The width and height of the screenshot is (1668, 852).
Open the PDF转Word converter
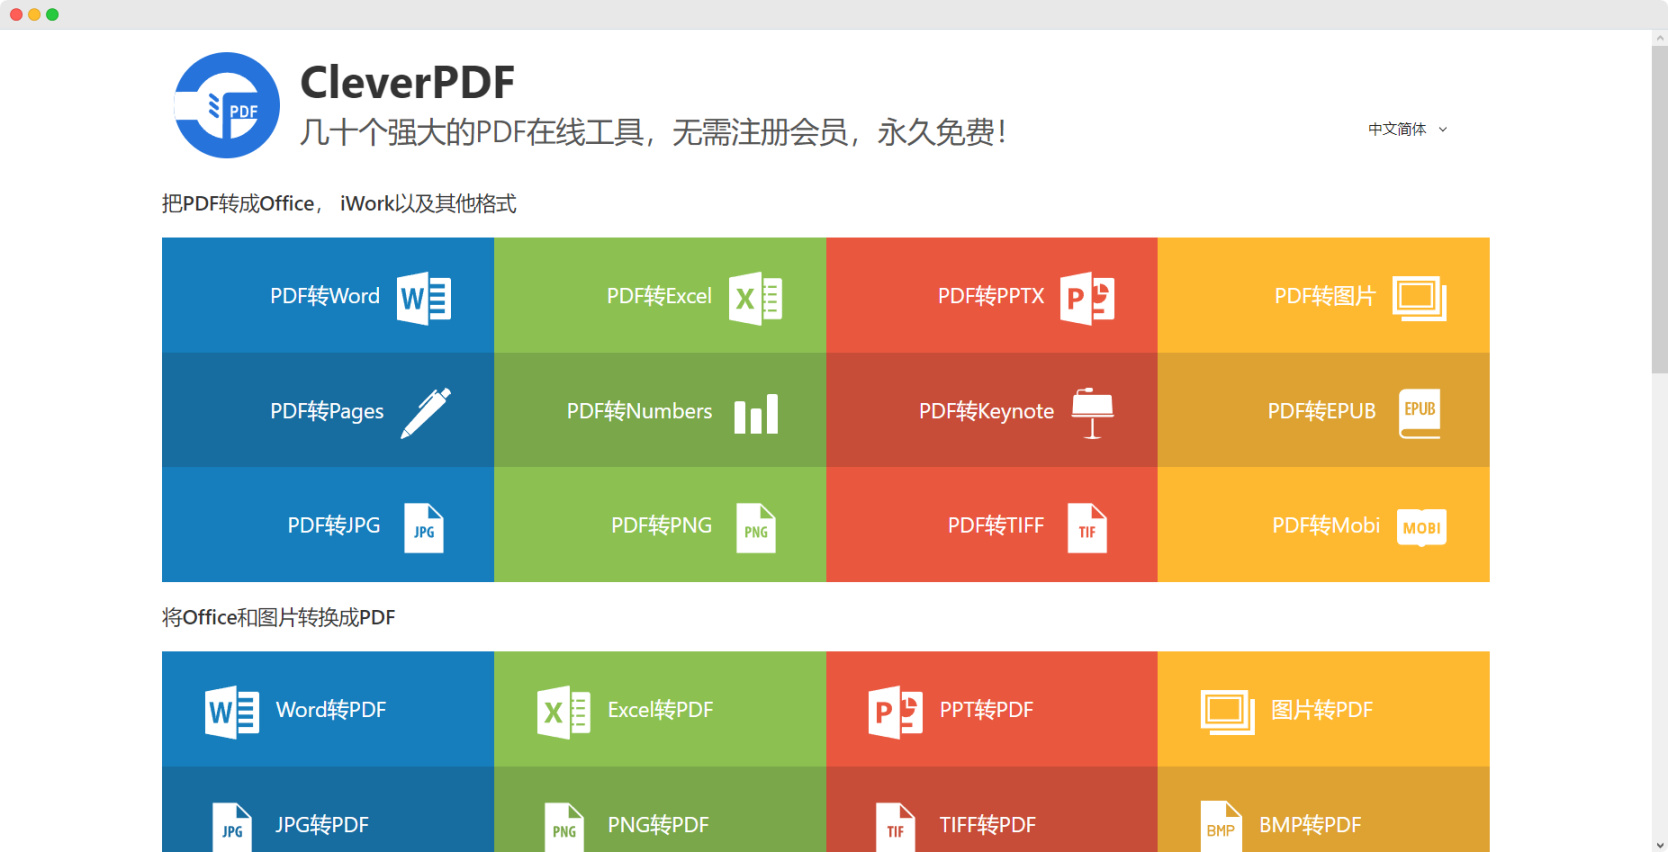coord(328,295)
